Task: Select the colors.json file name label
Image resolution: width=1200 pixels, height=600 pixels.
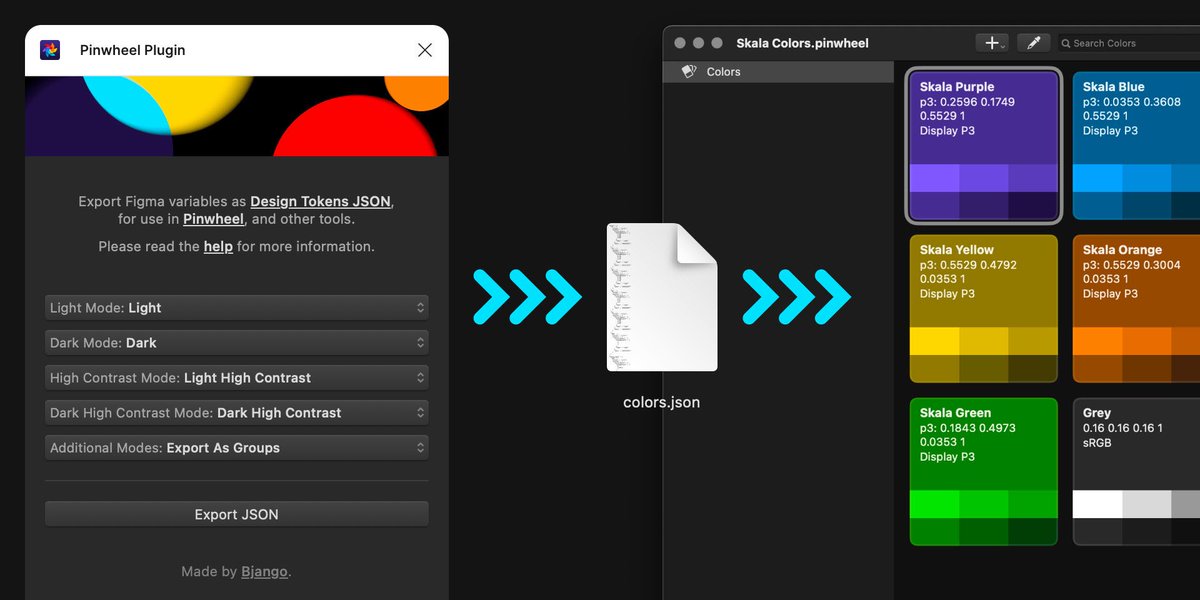Action: pyautogui.click(x=662, y=402)
